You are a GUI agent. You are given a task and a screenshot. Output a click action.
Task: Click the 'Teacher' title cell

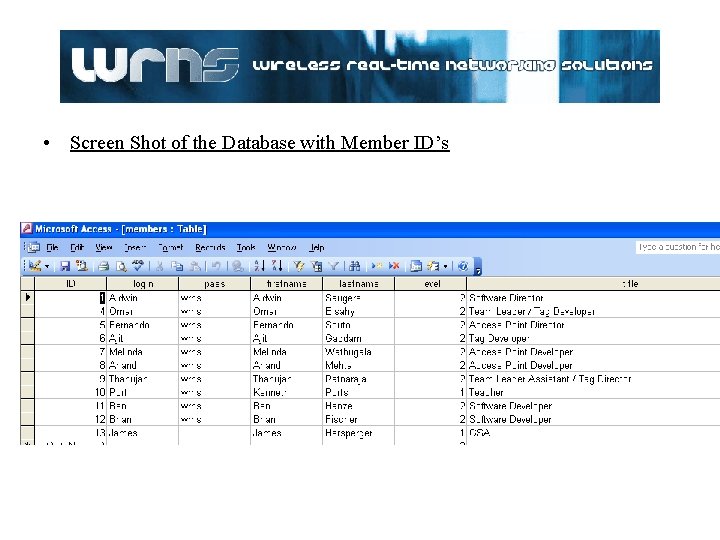(x=593, y=392)
